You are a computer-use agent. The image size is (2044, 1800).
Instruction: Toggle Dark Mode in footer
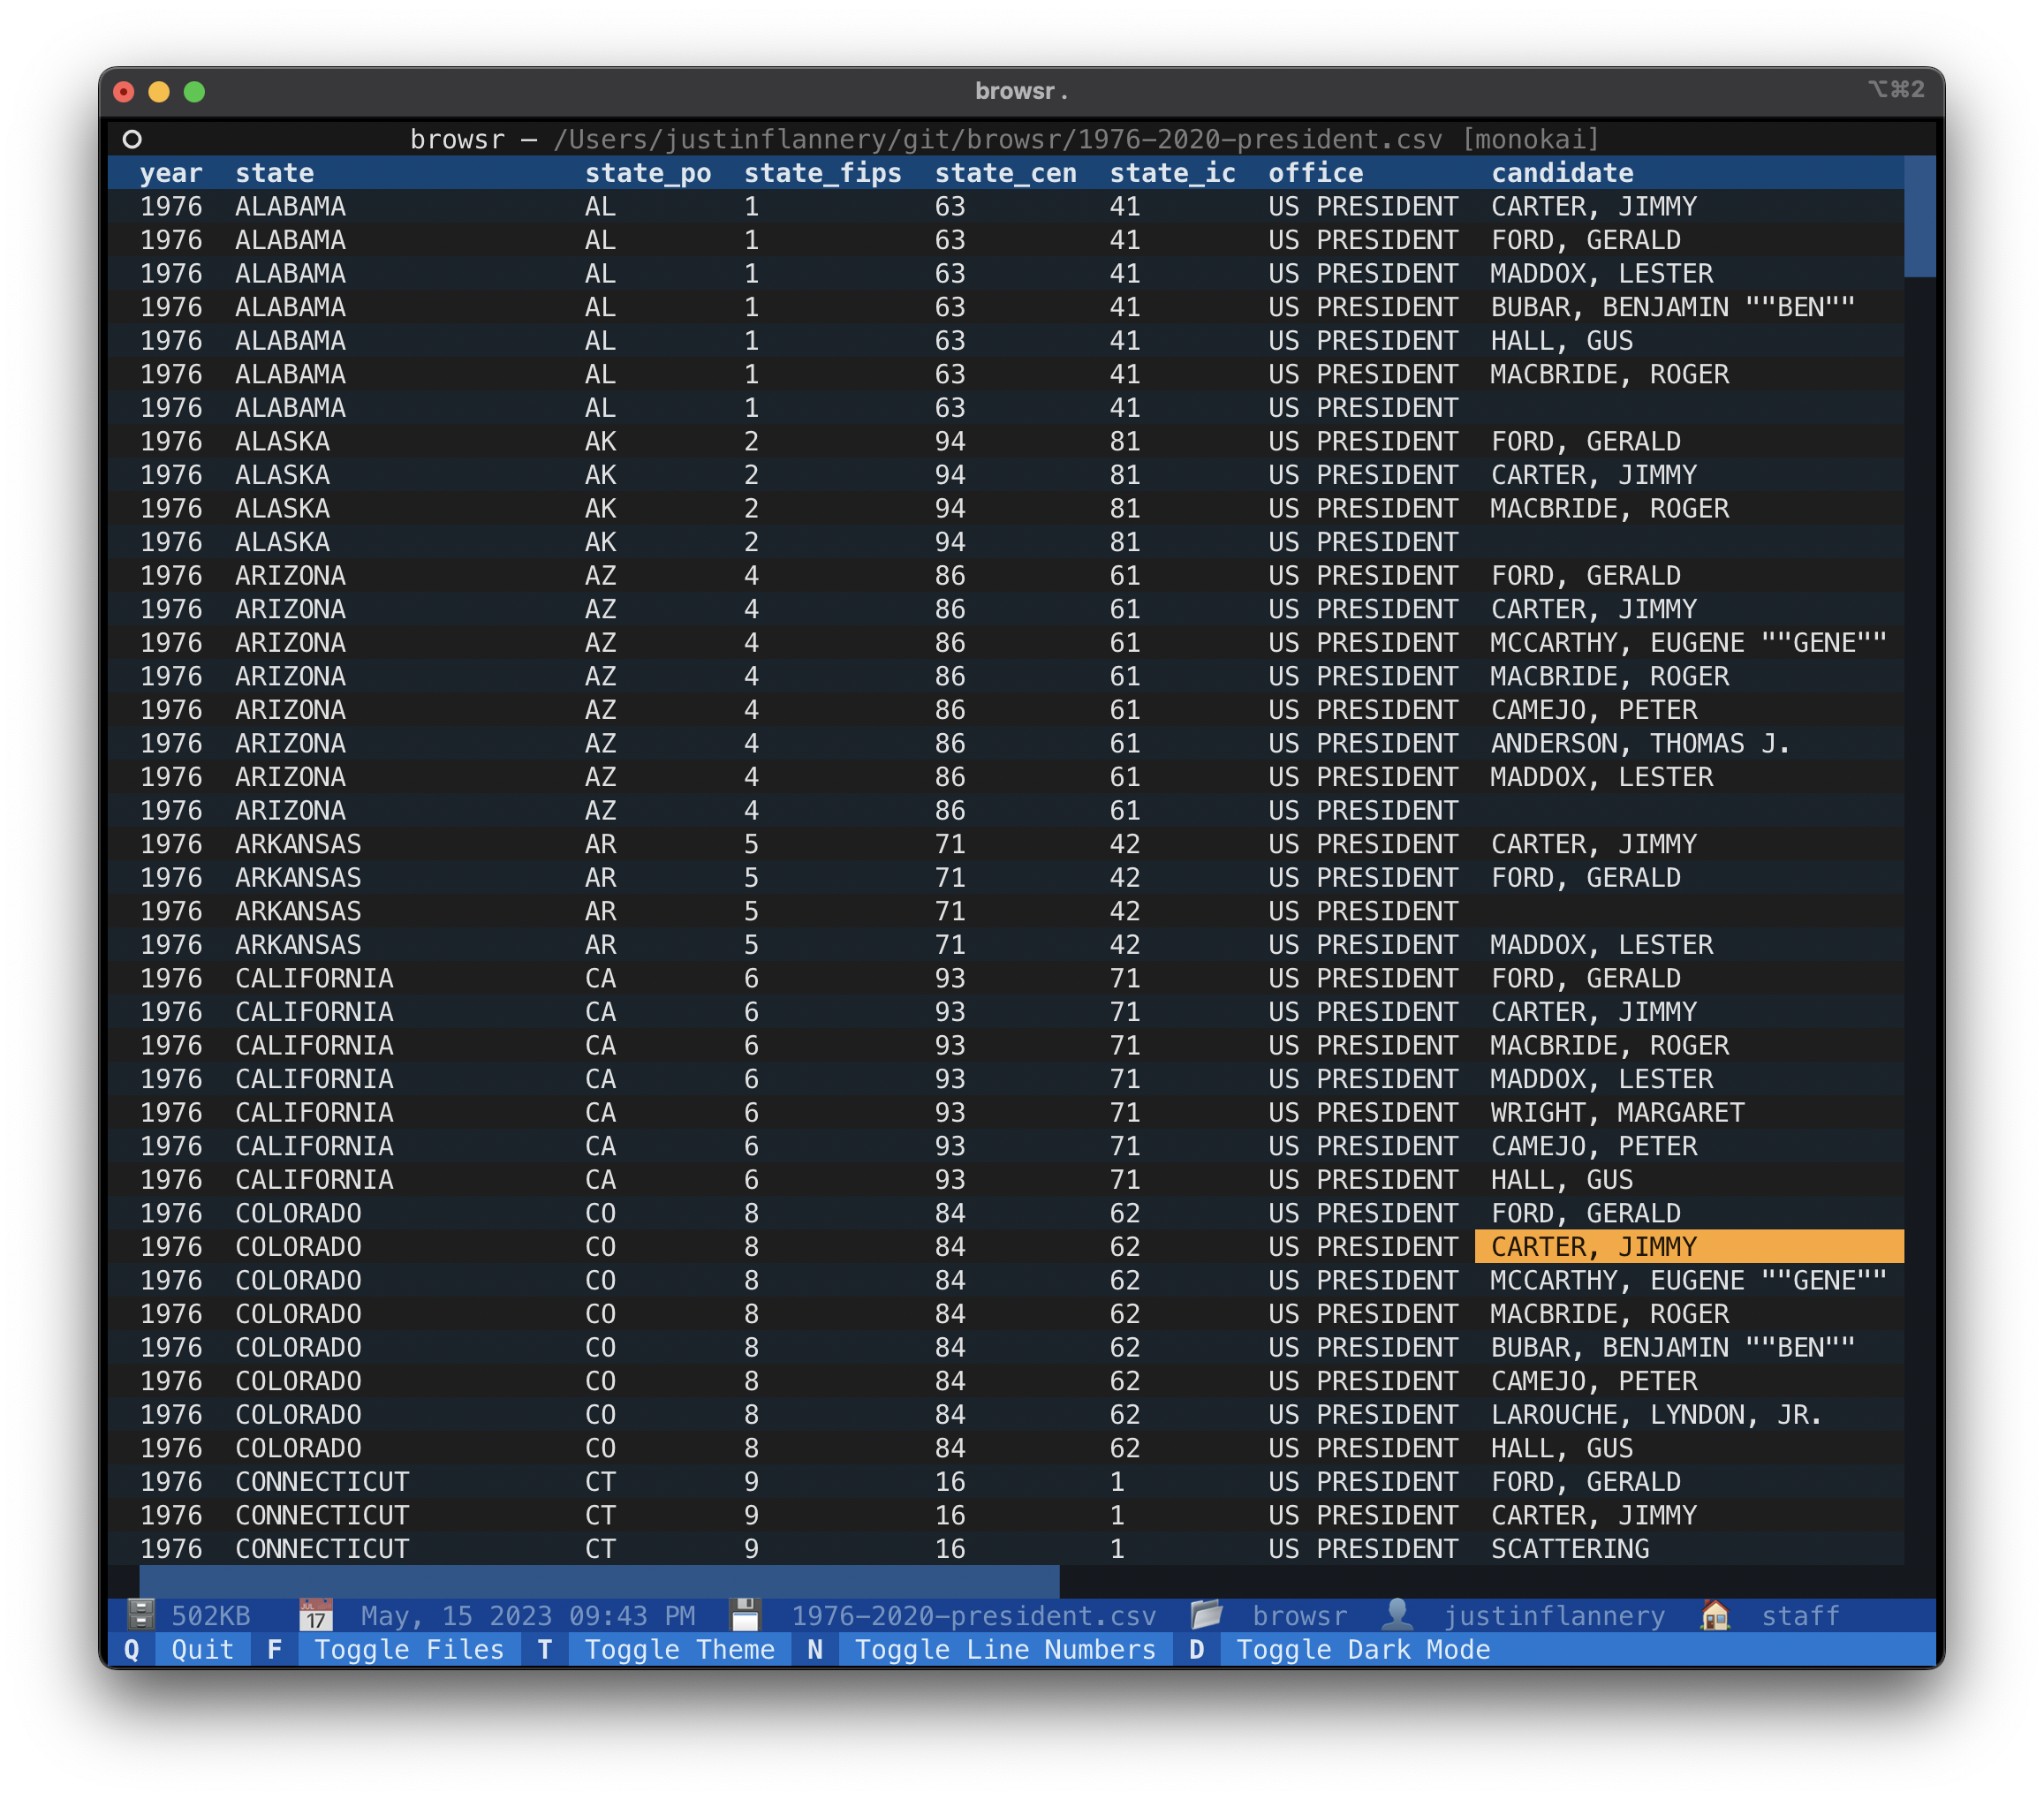pos(1362,1649)
